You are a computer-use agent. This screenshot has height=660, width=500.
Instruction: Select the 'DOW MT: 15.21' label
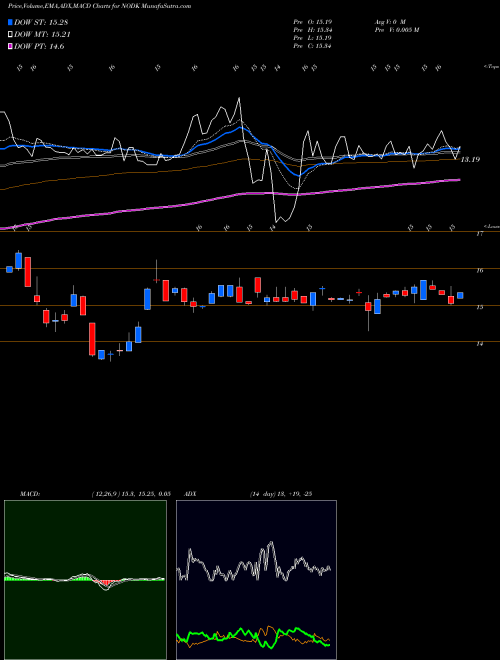click(43, 35)
